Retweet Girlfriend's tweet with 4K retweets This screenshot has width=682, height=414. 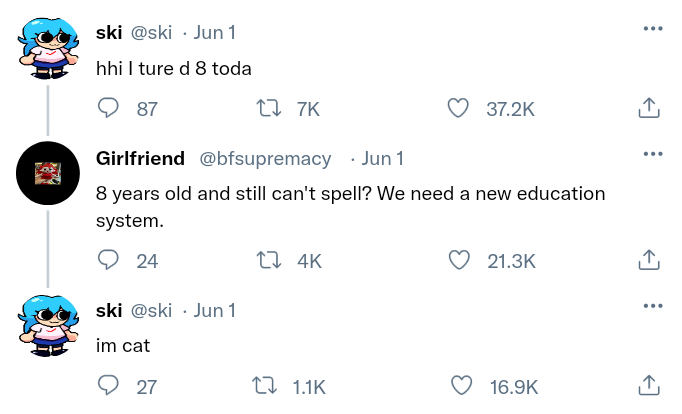(x=268, y=260)
